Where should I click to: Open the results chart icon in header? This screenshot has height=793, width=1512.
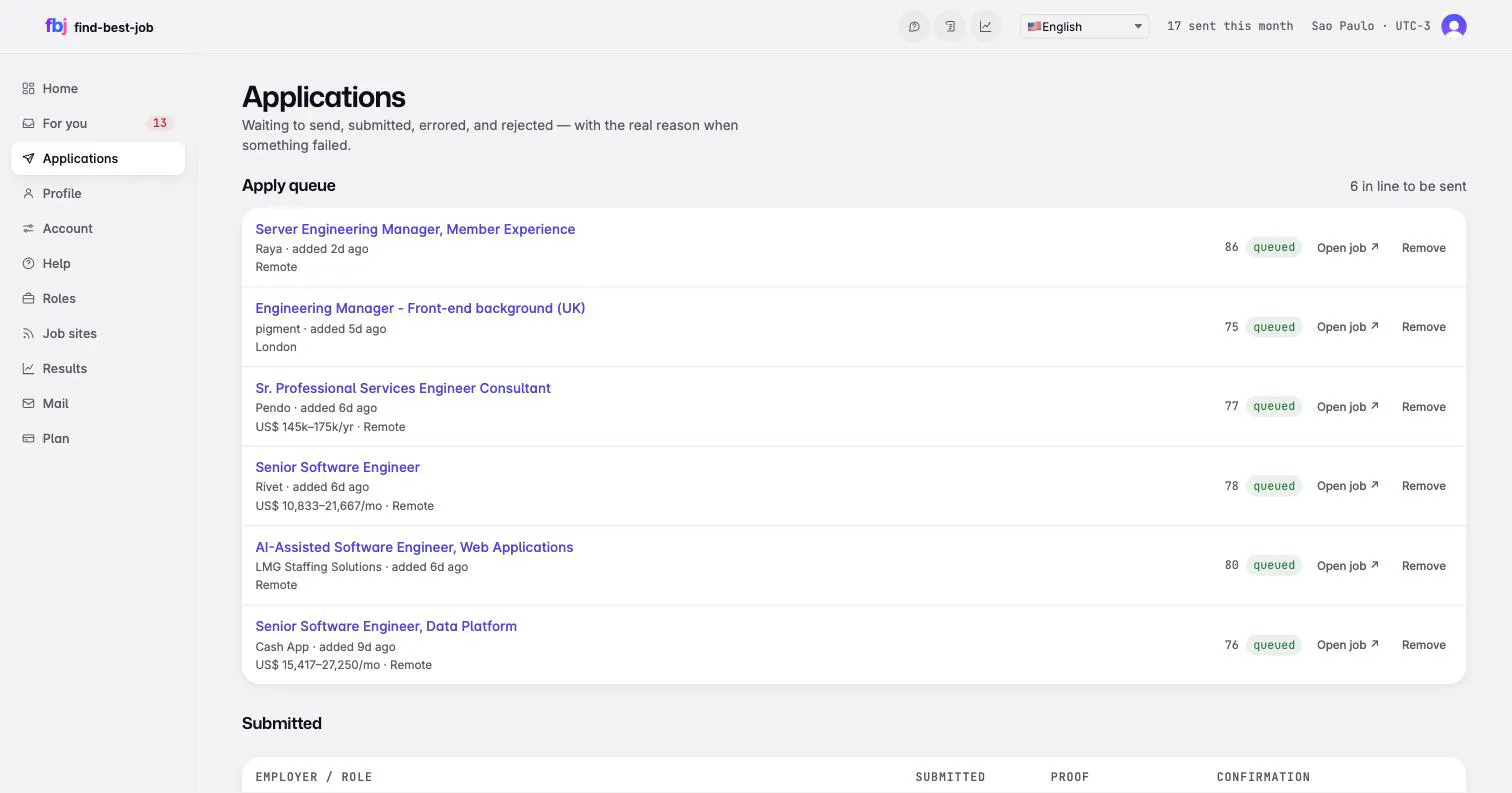click(x=986, y=27)
